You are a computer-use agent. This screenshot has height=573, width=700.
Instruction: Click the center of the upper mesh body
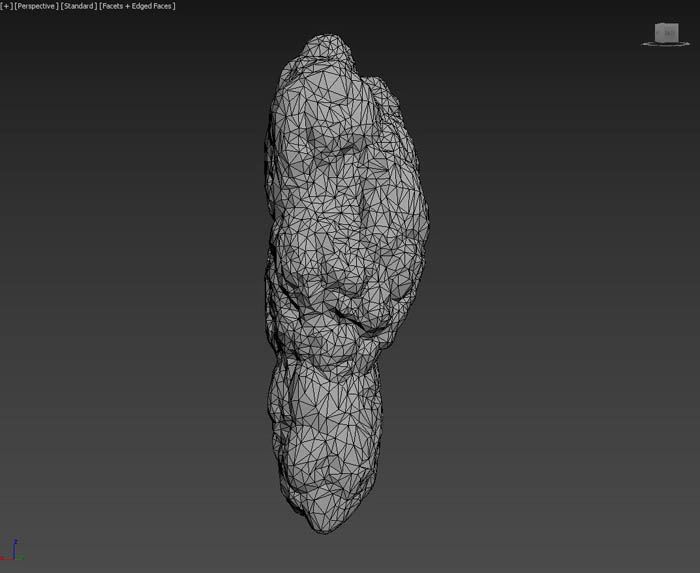click(345, 200)
